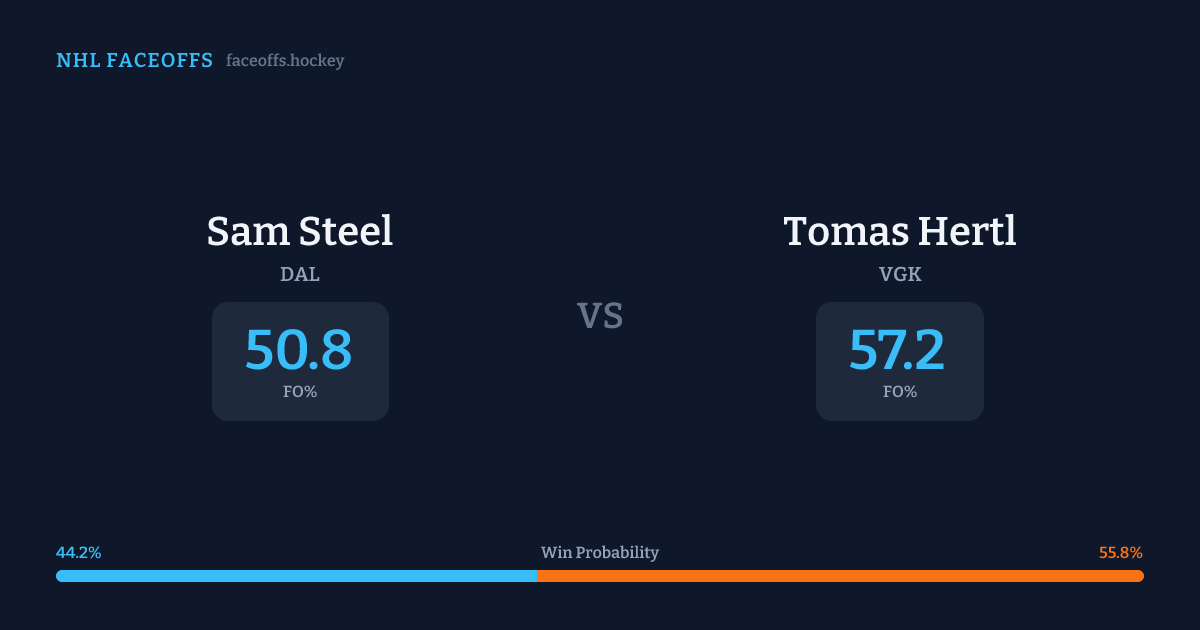Click the VGK team abbreviation
This screenshot has width=1200, height=630.
pyautogui.click(x=900, y=274)
